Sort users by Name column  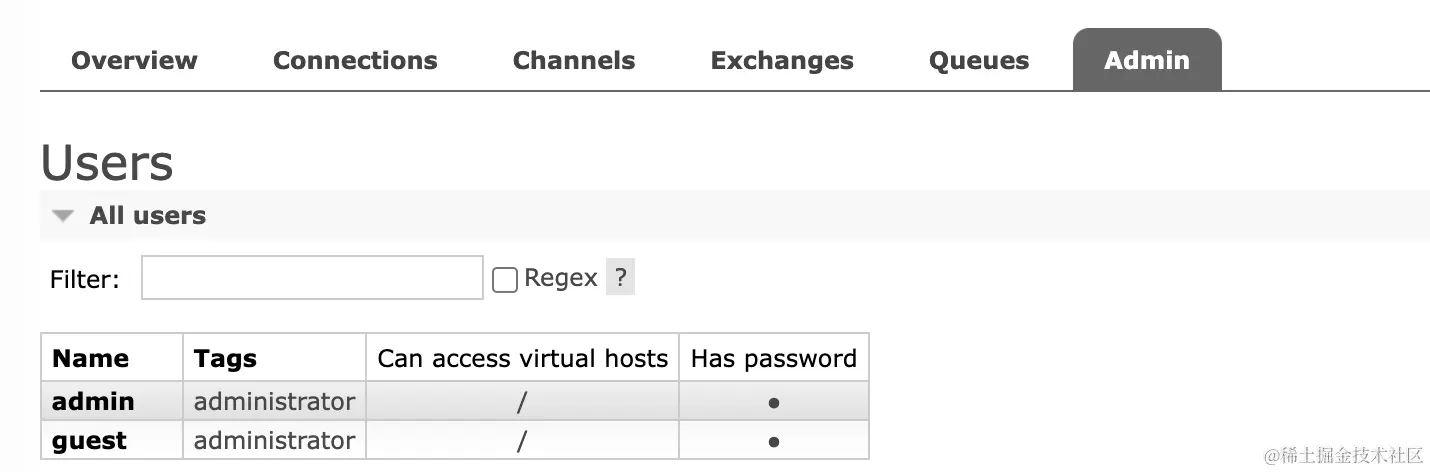pos(91,359)
